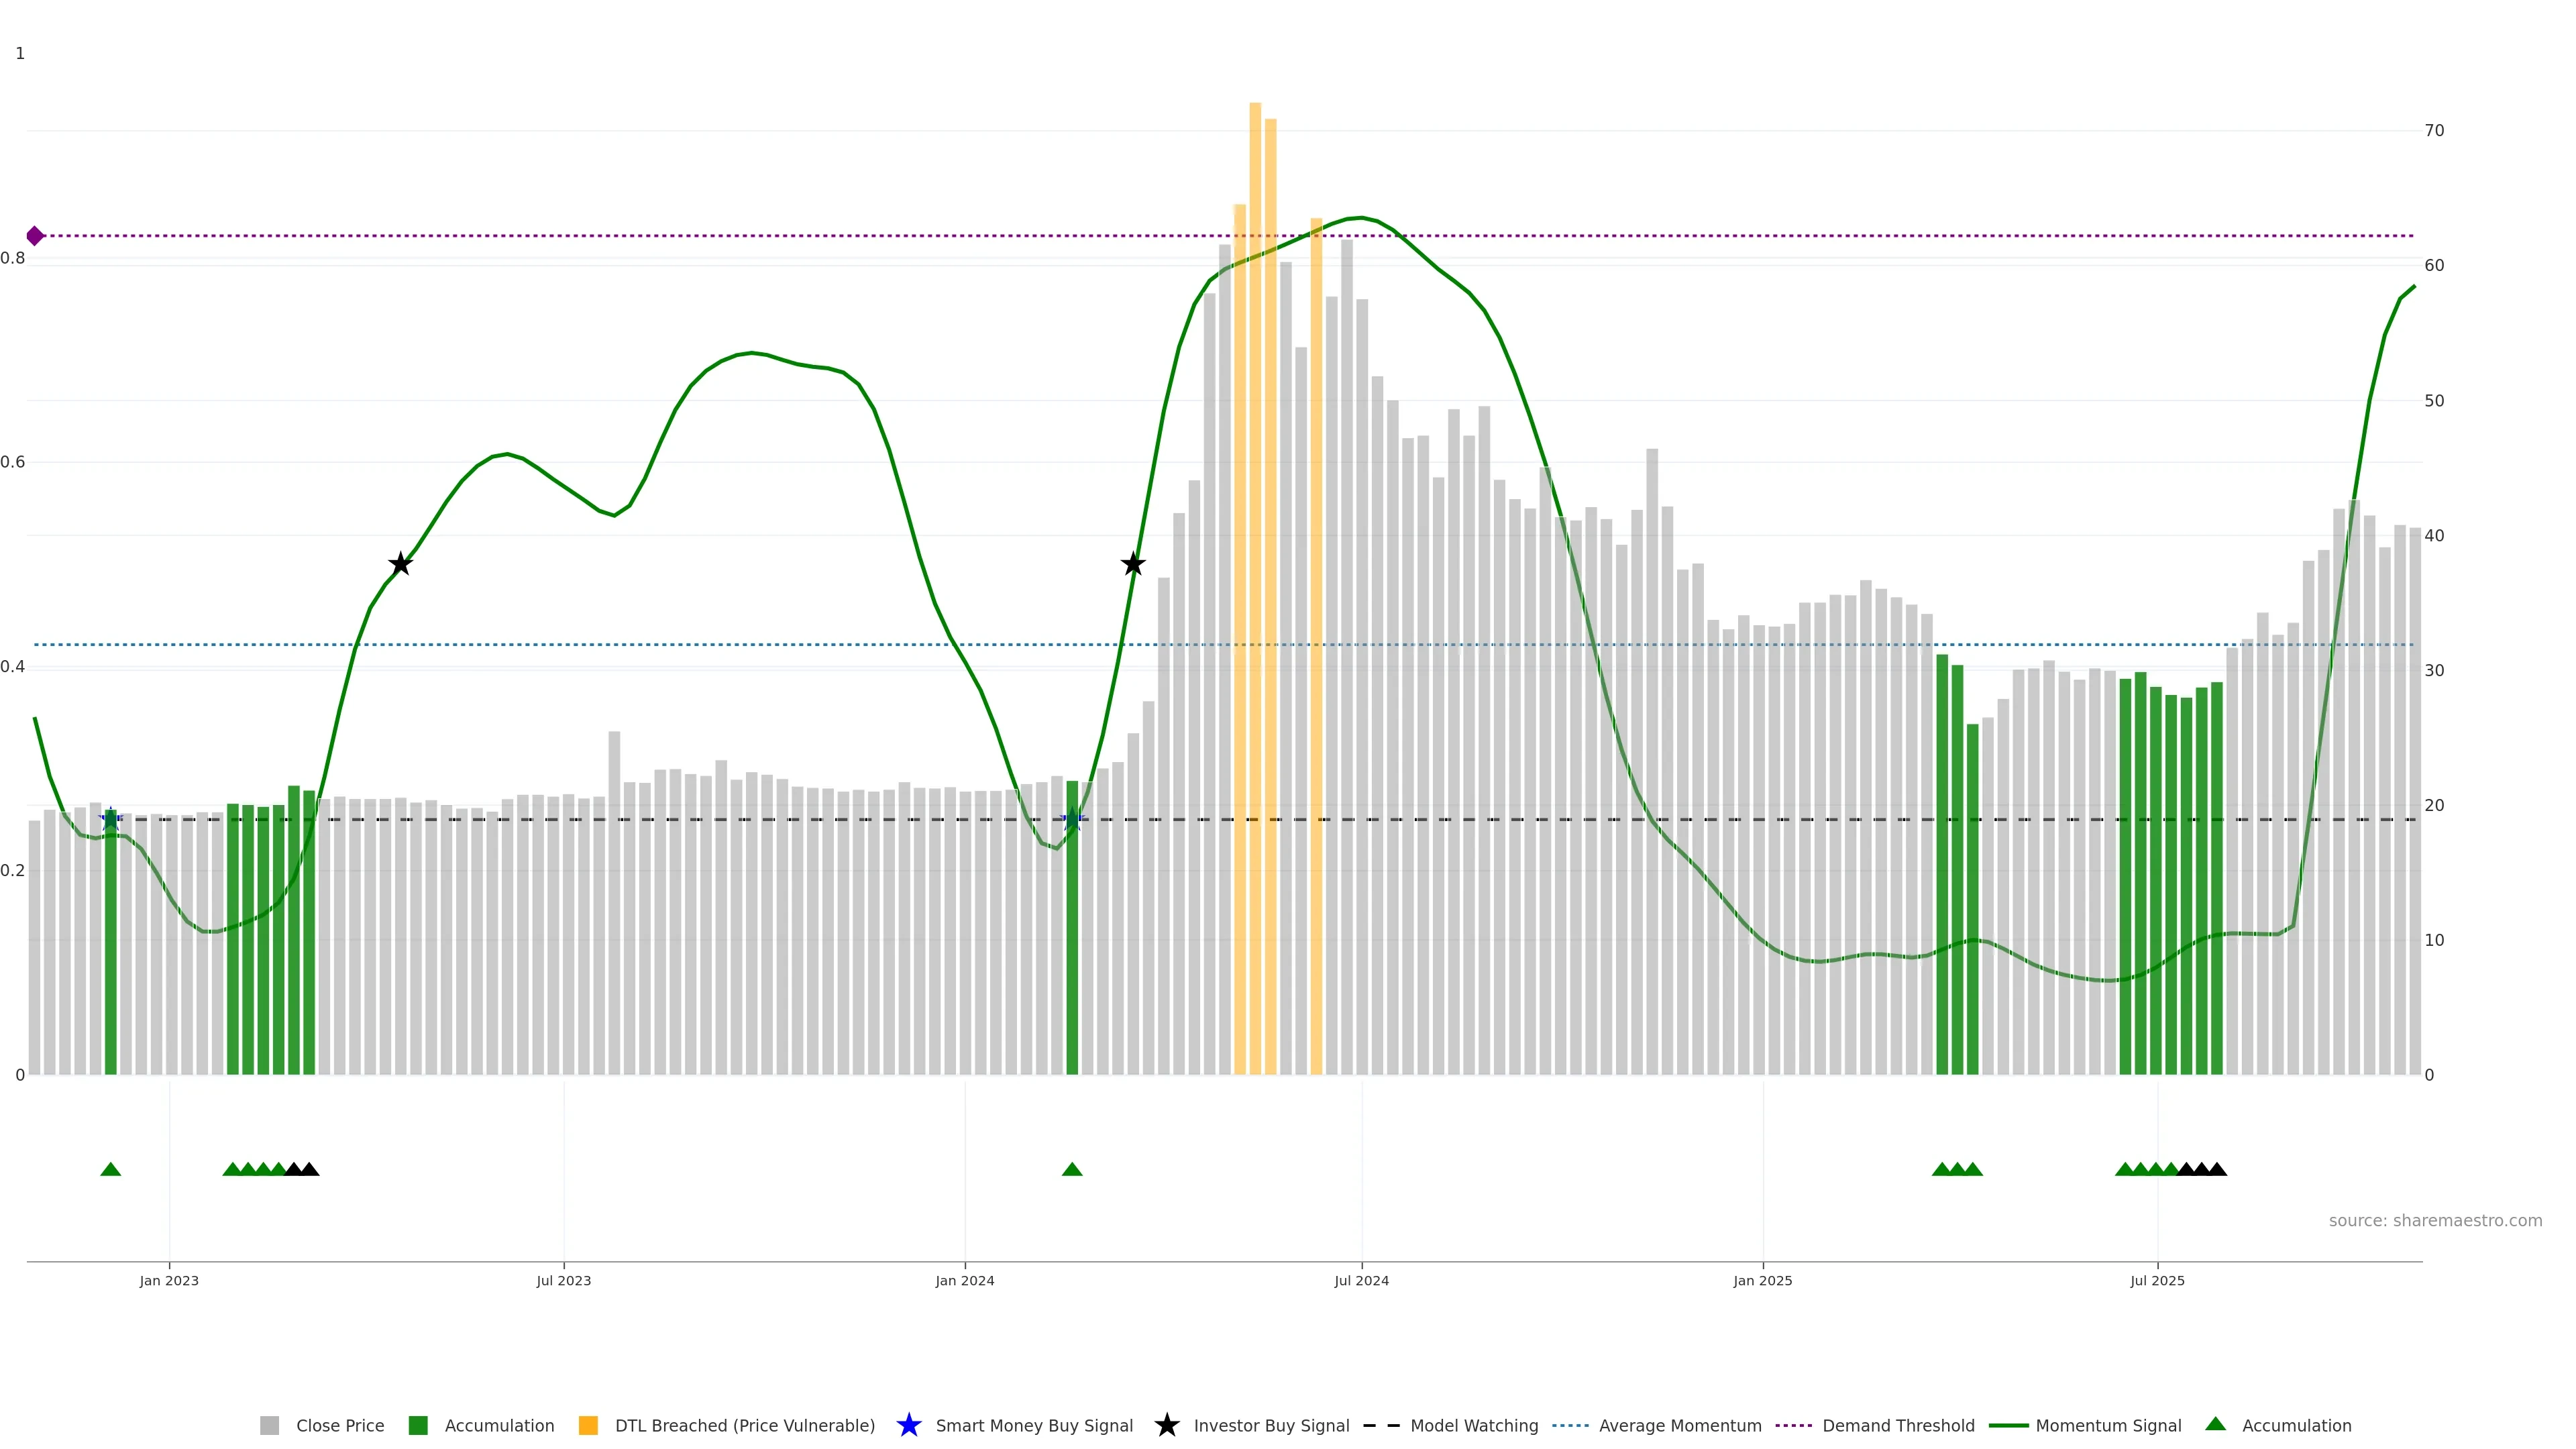Click the green triangle Accumulation legend icon
2576x1449 pixels.
[x=2215, y=1424]
